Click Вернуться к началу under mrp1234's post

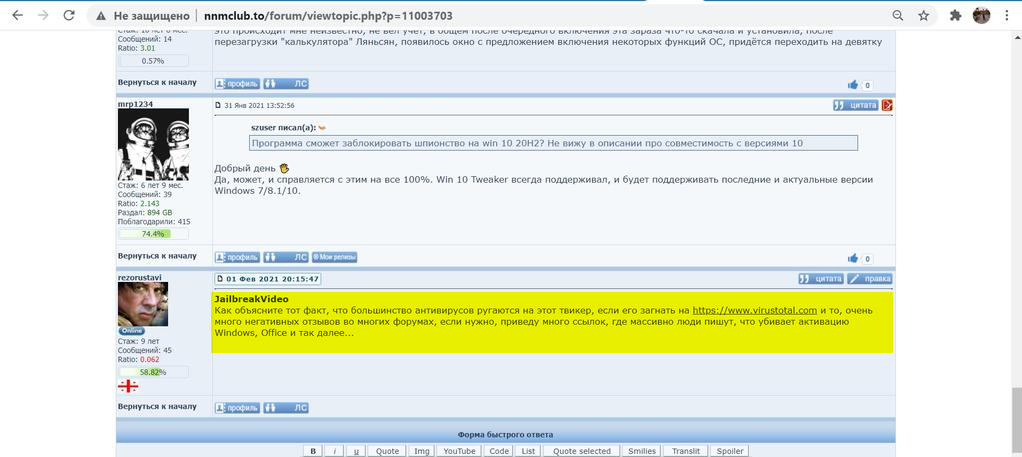pyautogui.click(x=157, y=256)
